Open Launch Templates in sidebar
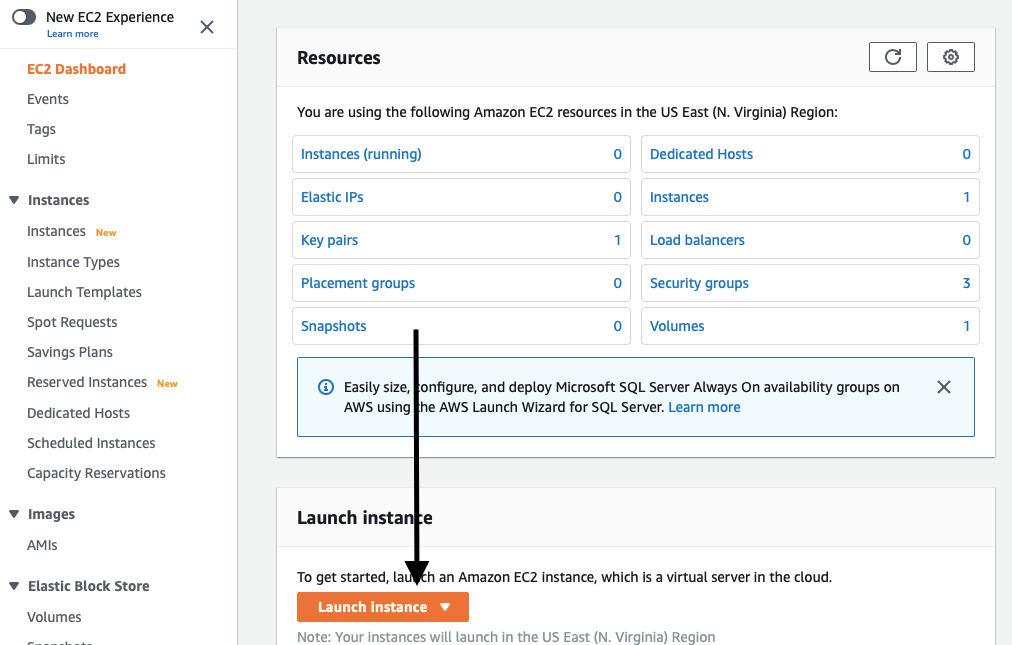The image size is (1012, 645). click(x=84, y=292)
